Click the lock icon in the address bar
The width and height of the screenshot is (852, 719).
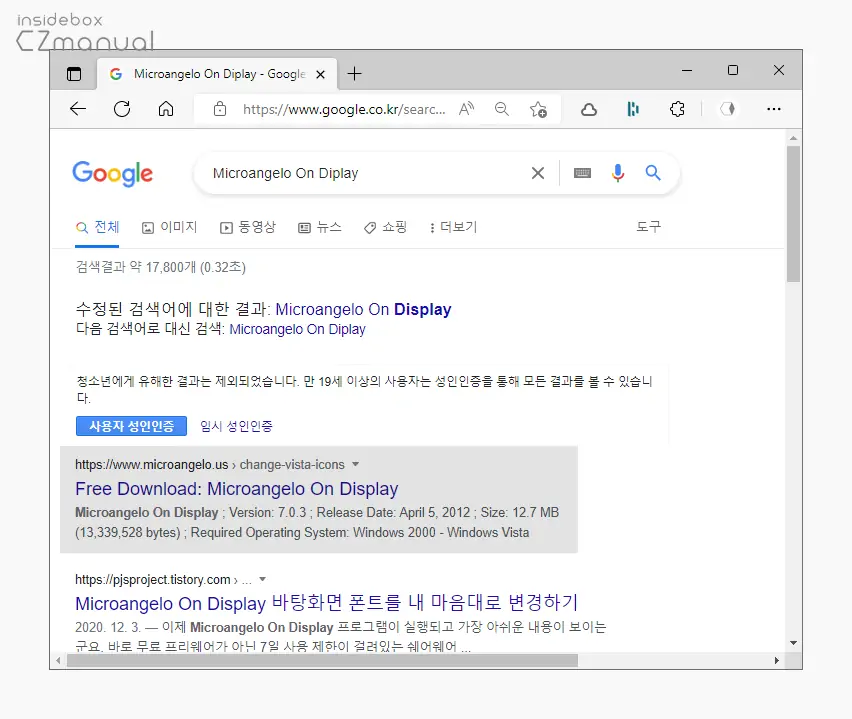219,109
